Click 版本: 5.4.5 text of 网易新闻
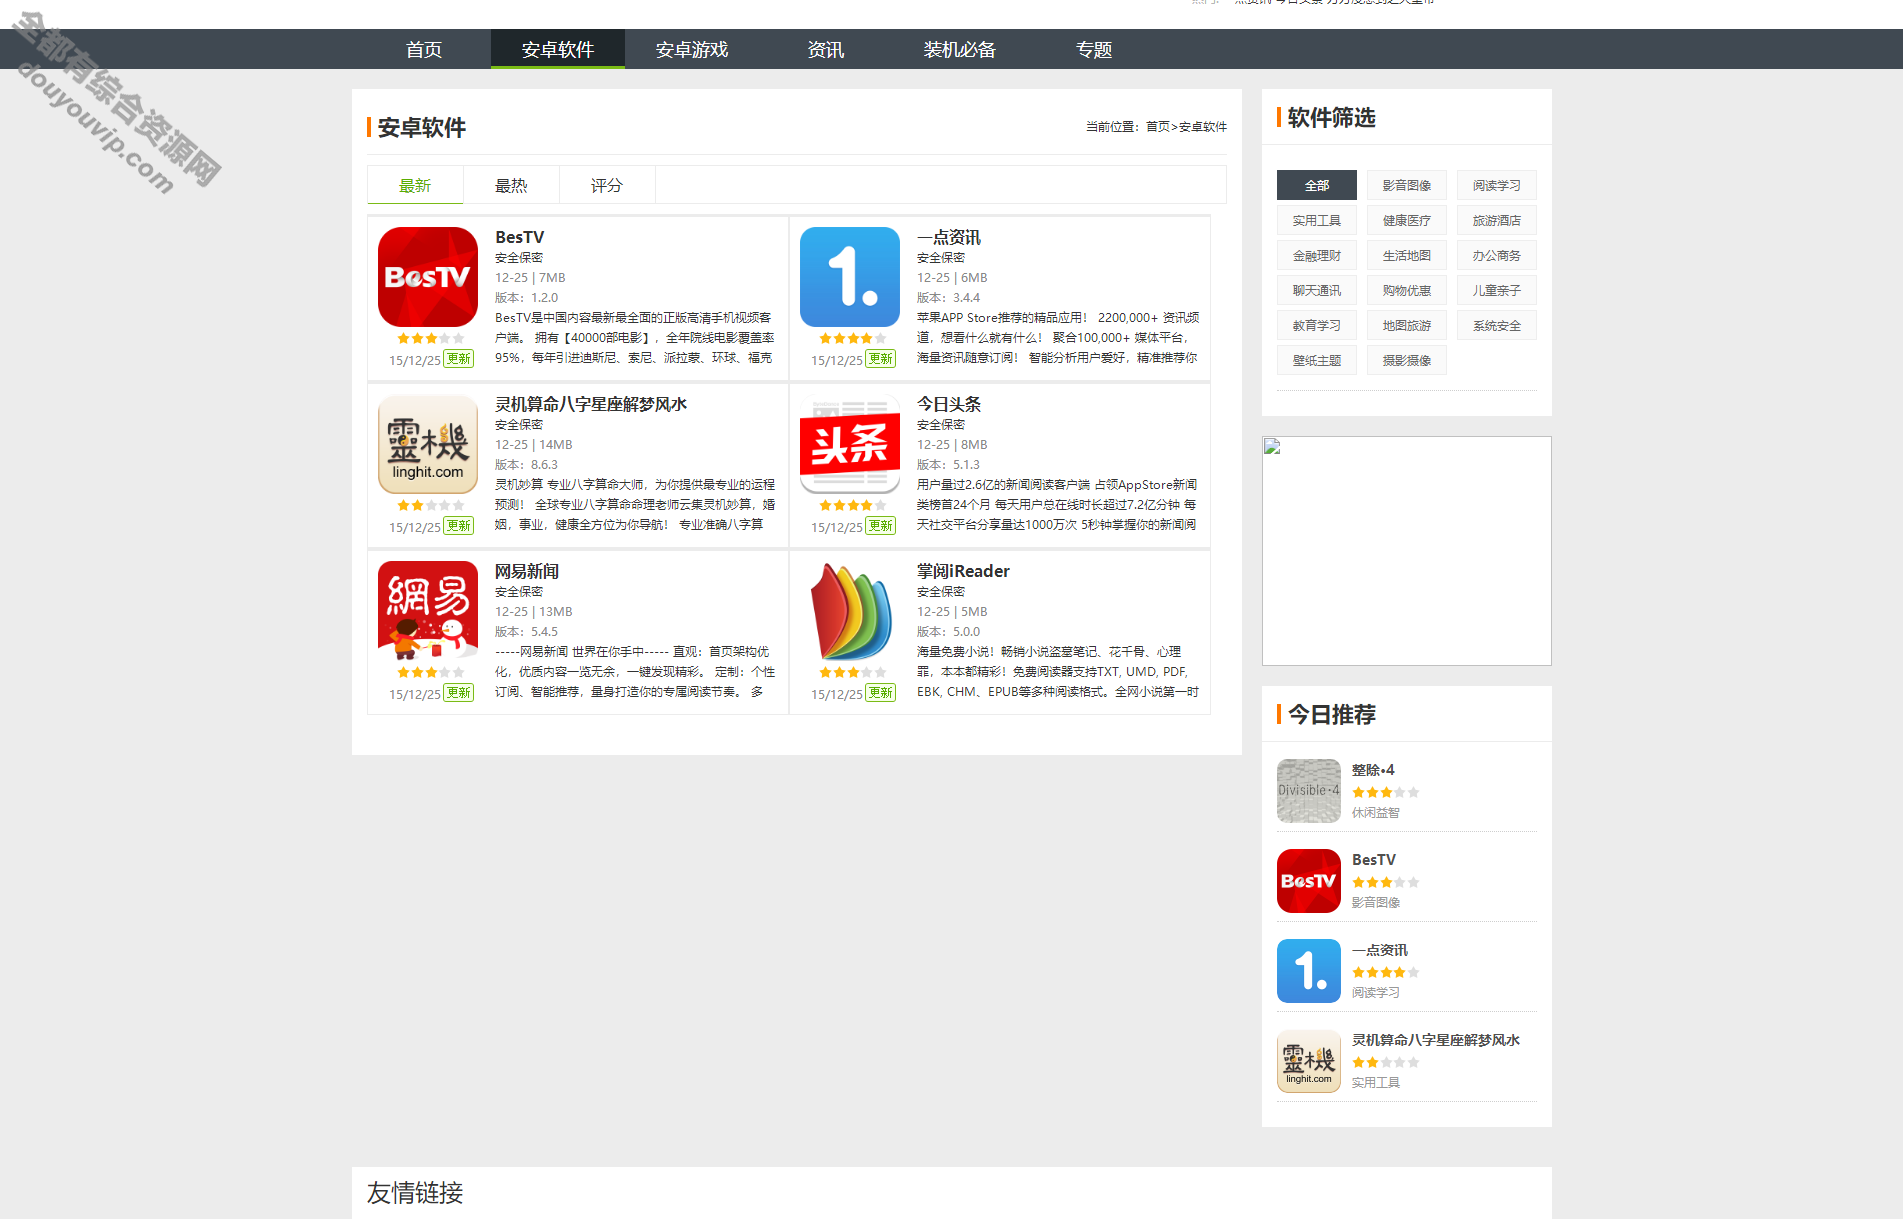This screenshot has width=1903, height=1219. click(527, 632)
